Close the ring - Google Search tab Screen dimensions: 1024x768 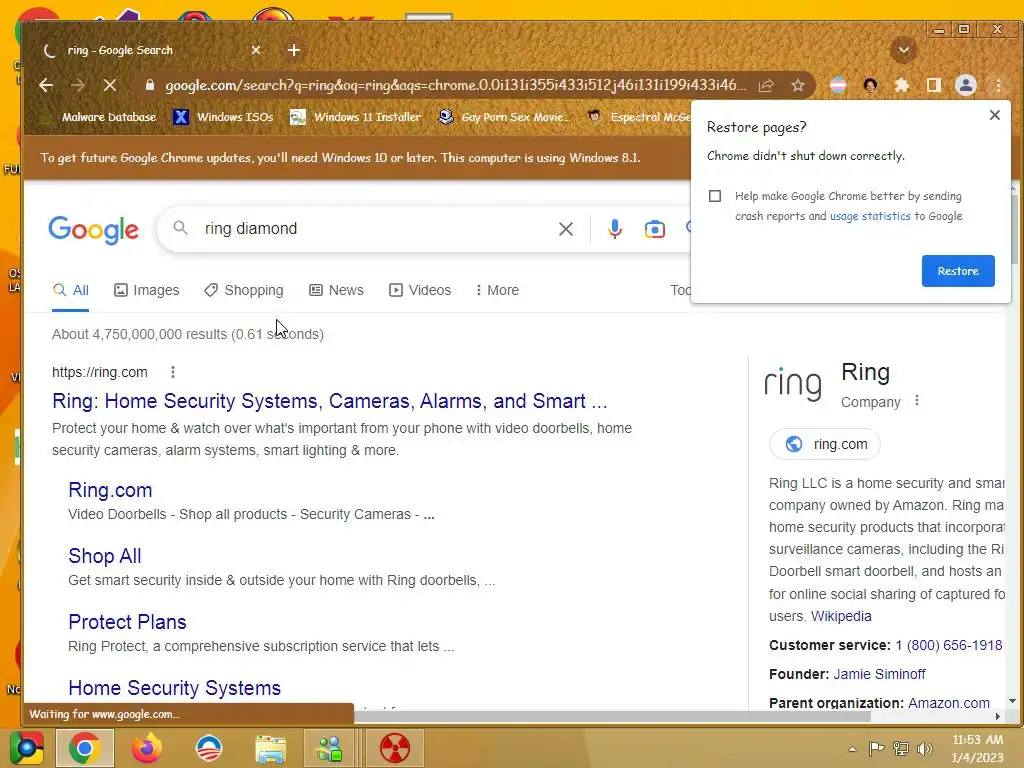(x=256, y=50)
